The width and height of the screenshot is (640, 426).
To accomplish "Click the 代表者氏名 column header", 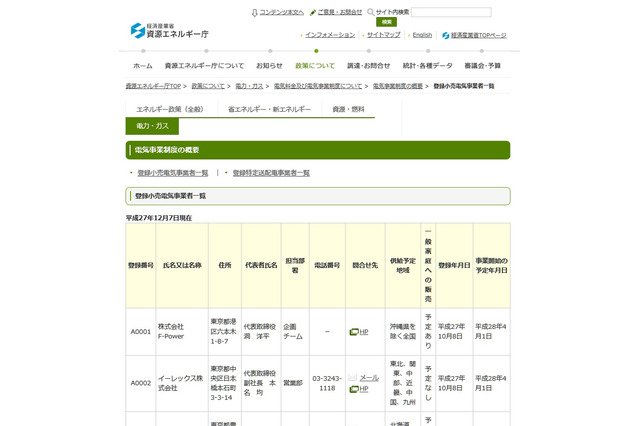I will tap(261, 265).
